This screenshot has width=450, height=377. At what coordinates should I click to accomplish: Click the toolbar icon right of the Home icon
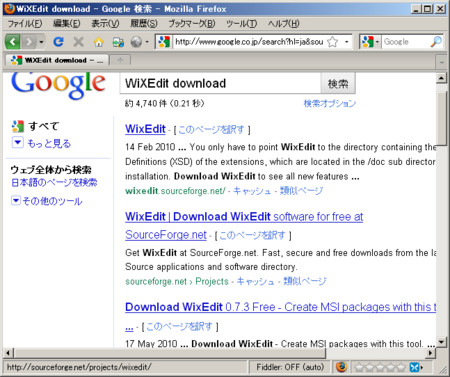pos(118,42)
